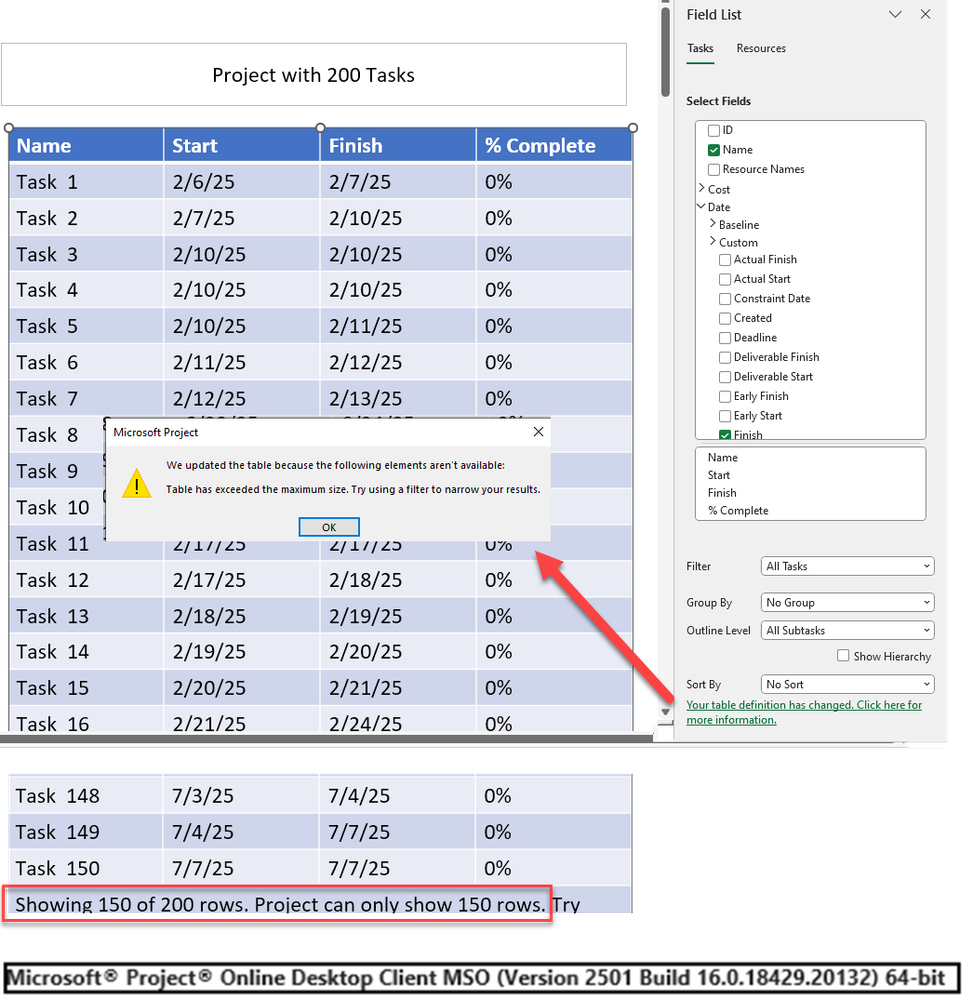Click the warning icon in the dialog
This screenshot has width=973, height=999.
tap(136, 484)
